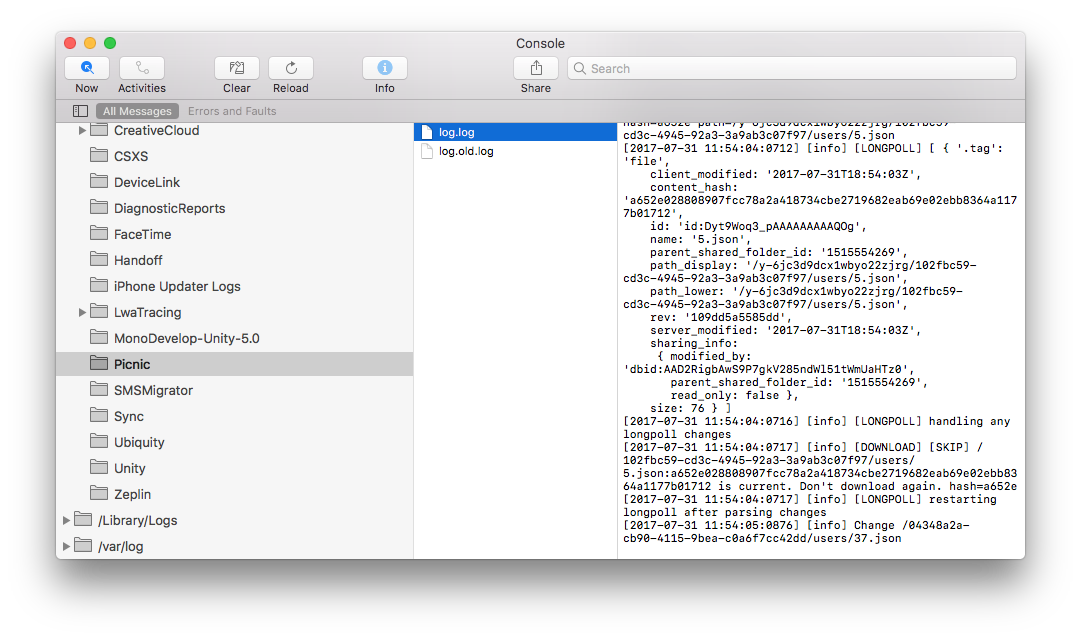Expand the LwaTracing folder triangle
Viewport: 1081px width, 639px height.
tap(82, 313)
